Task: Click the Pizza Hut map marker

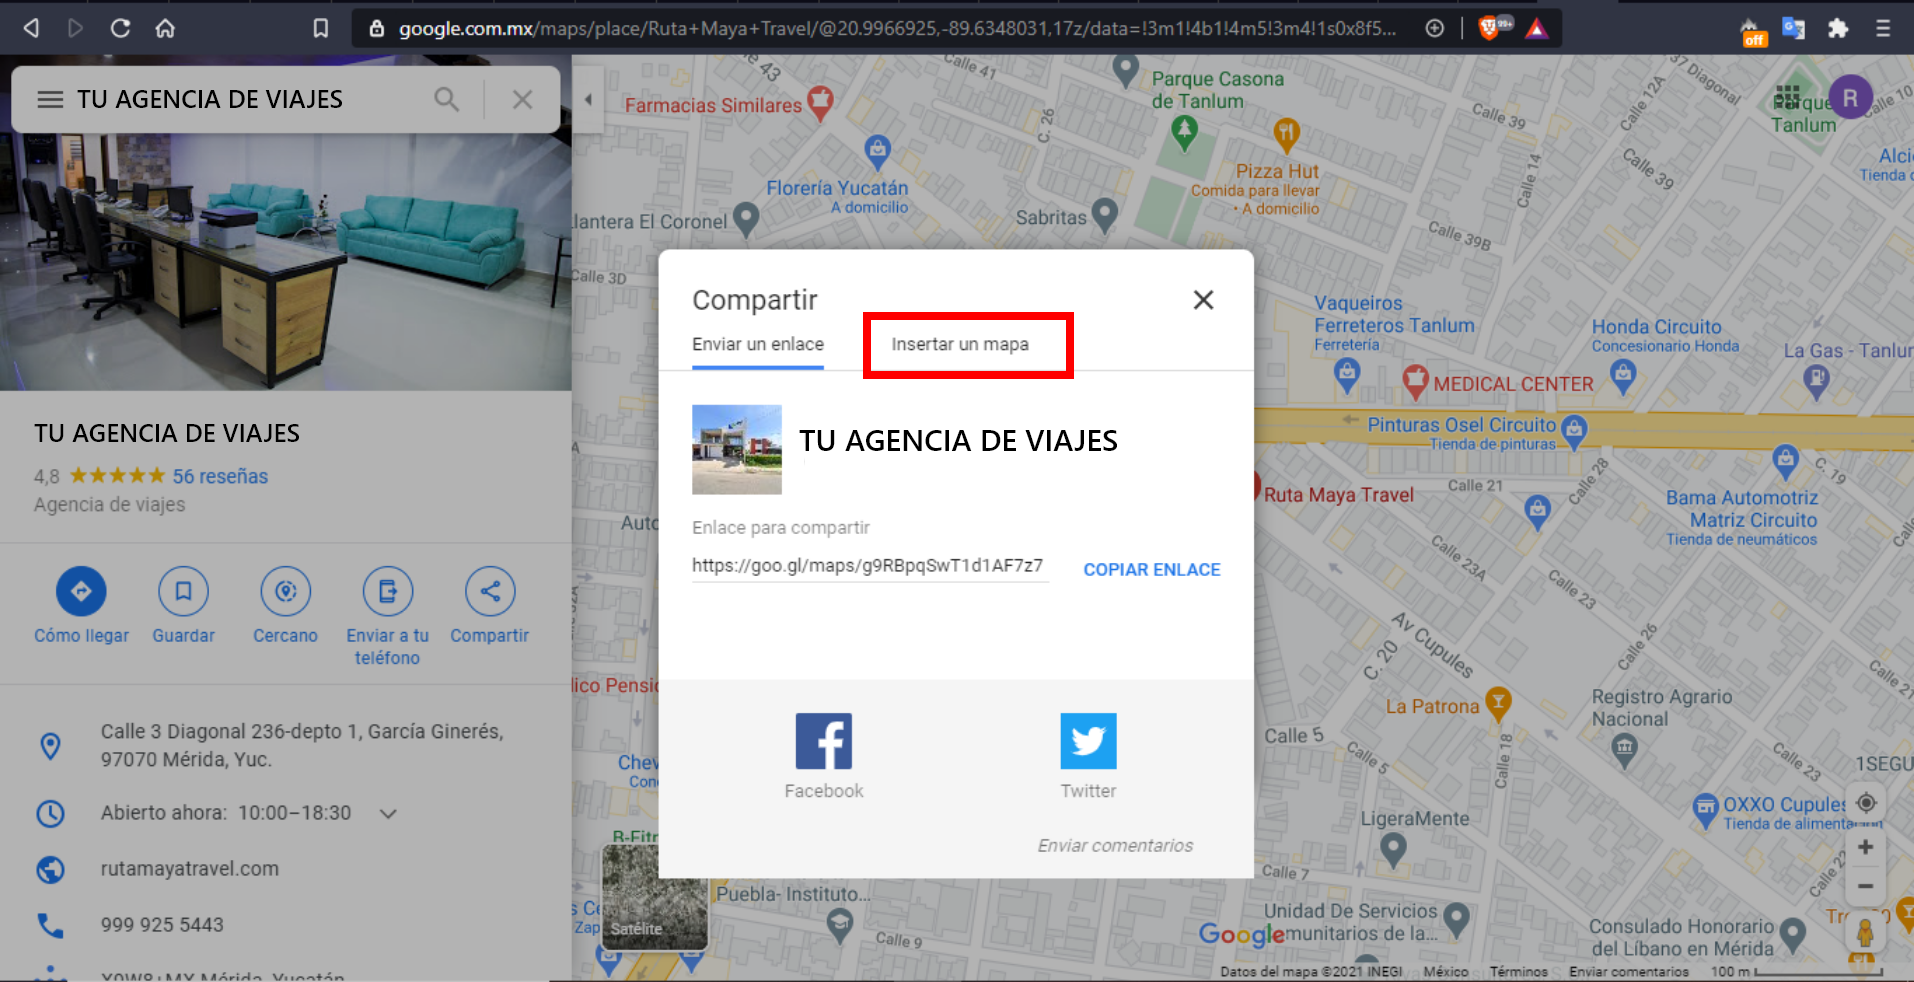Action: 1286,133
